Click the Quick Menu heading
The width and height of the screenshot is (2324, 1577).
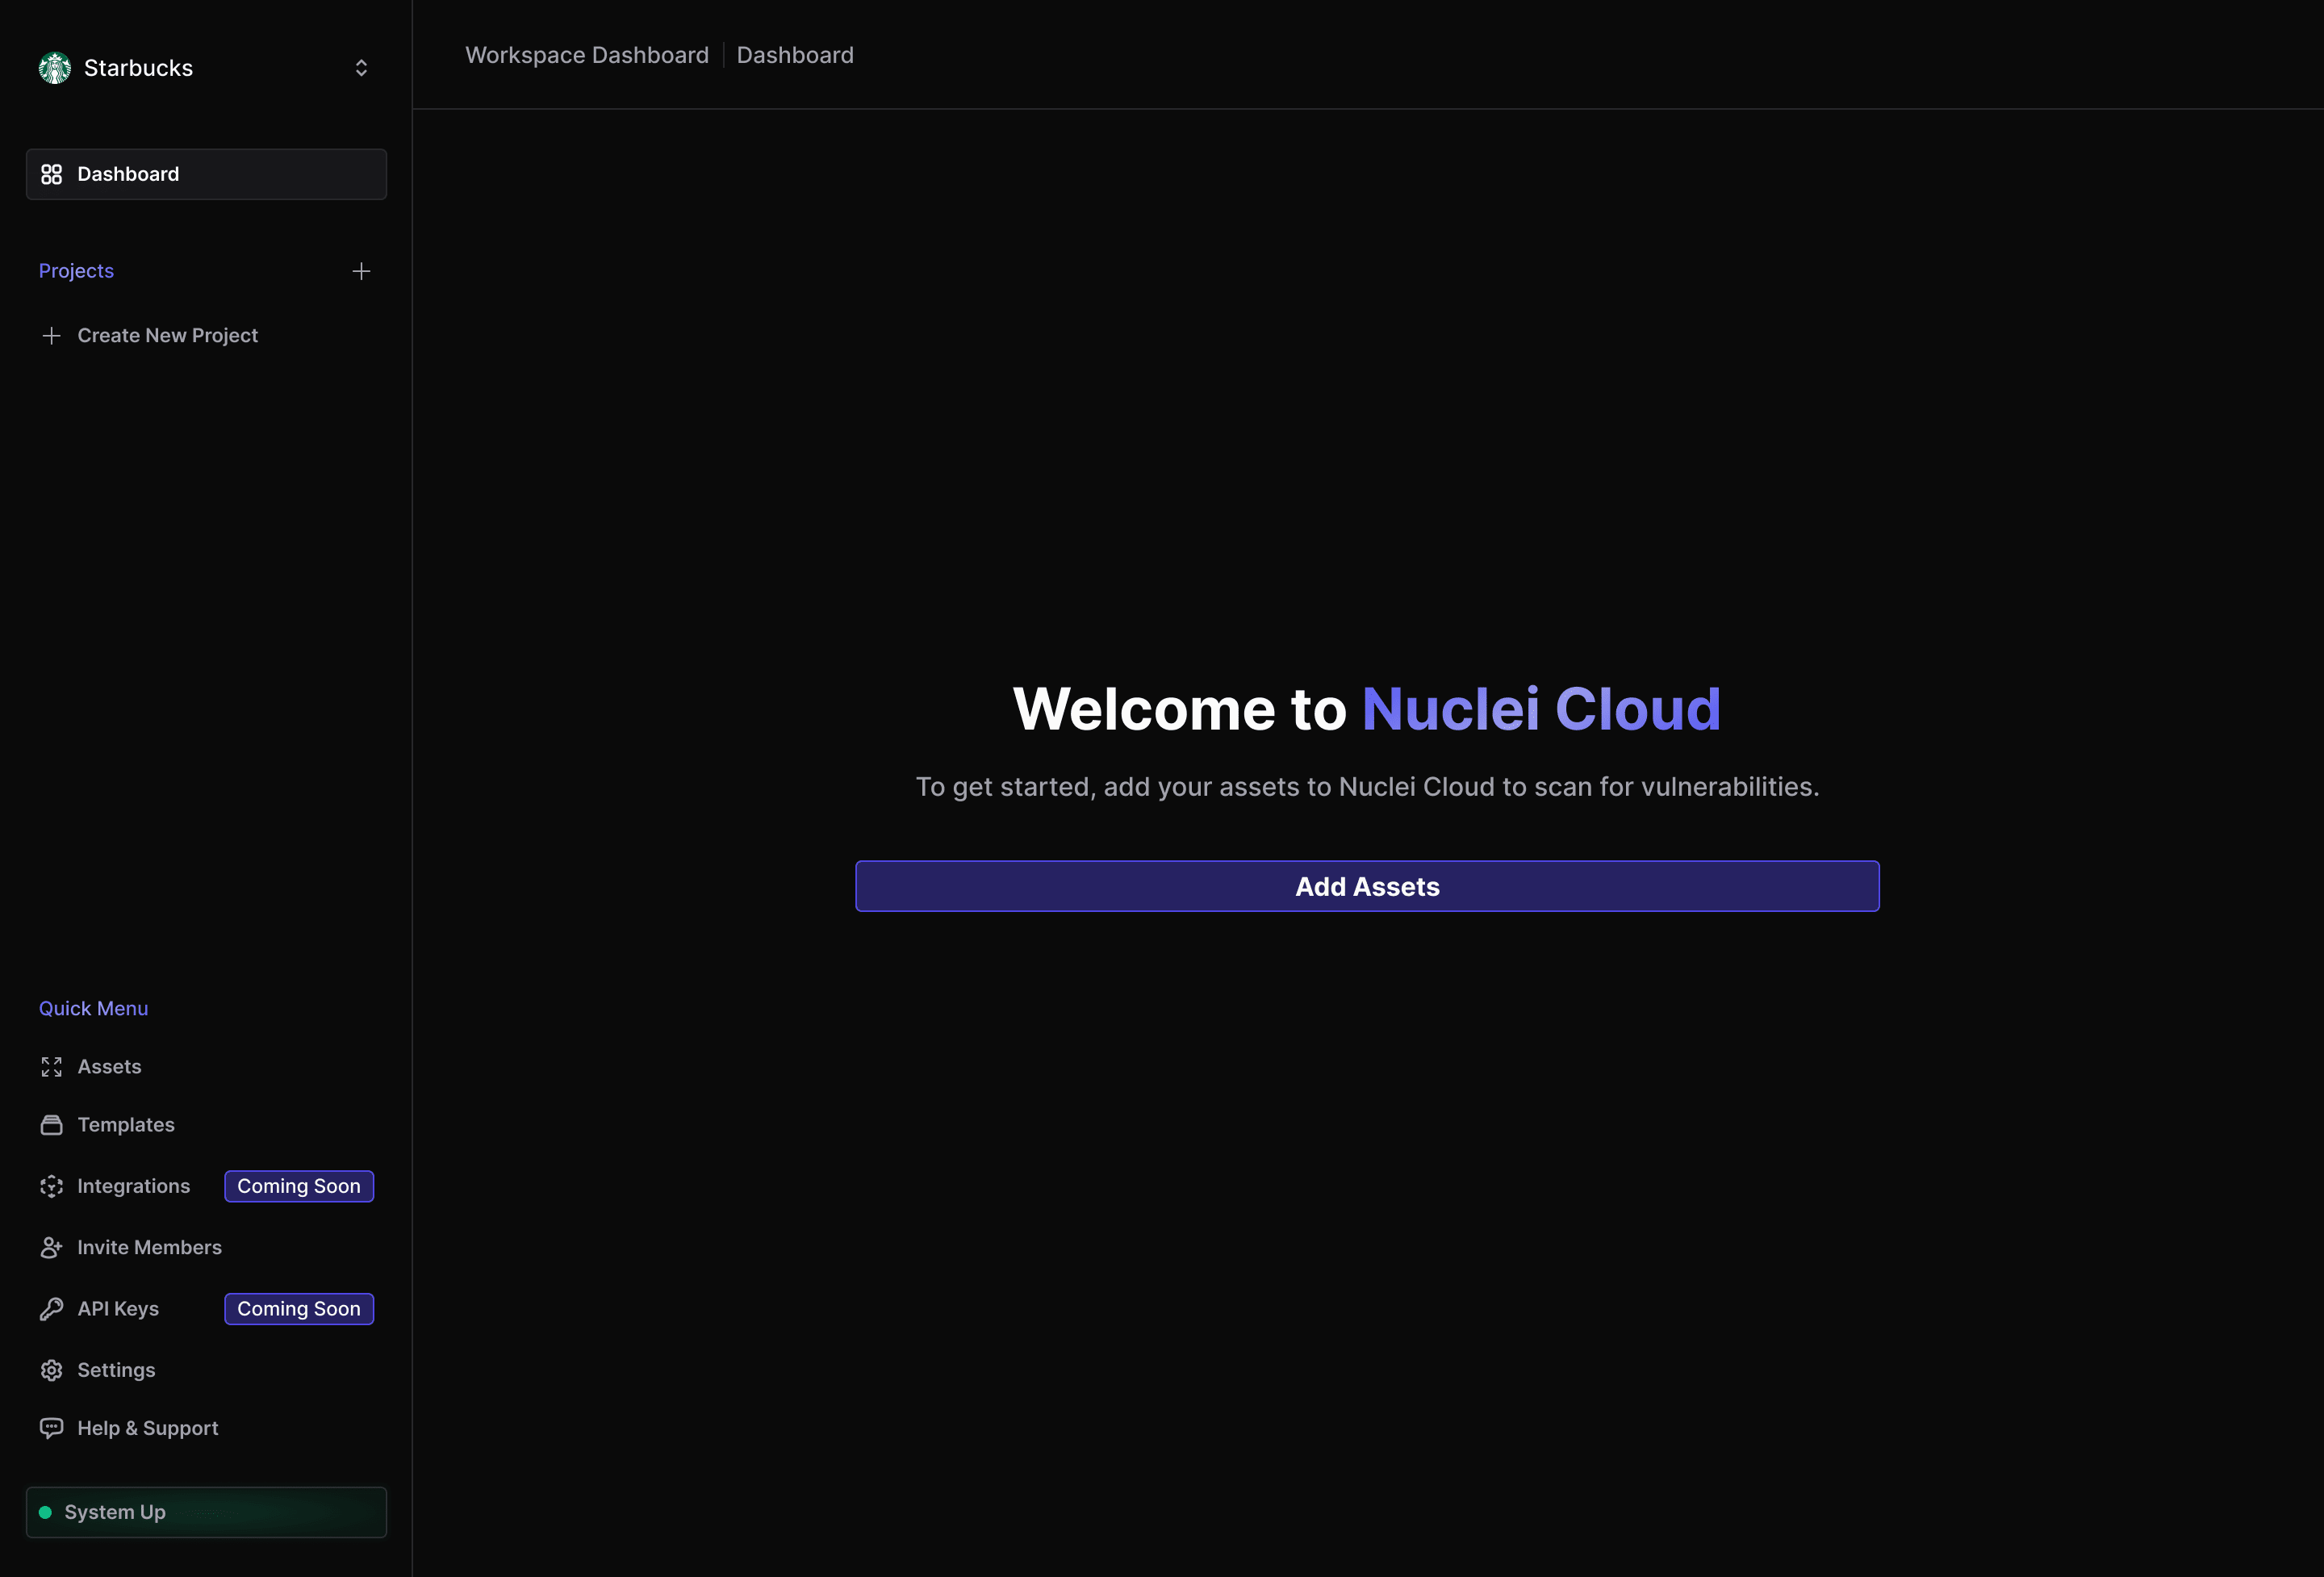click(x=93, y=1008)
